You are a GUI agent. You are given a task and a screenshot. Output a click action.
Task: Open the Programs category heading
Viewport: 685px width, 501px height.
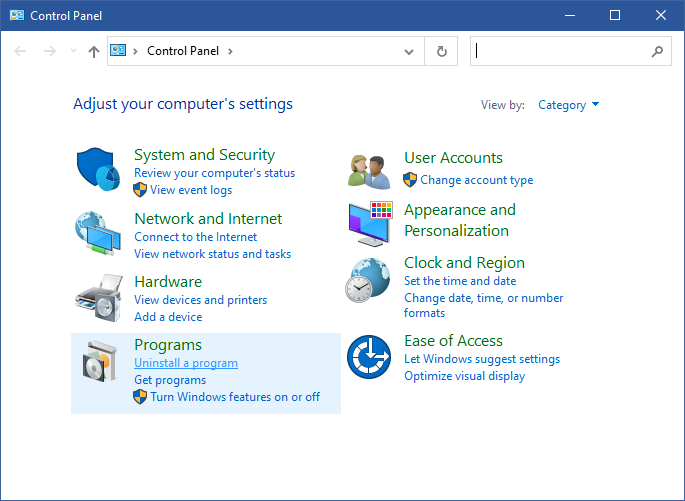tap(168, 345)
